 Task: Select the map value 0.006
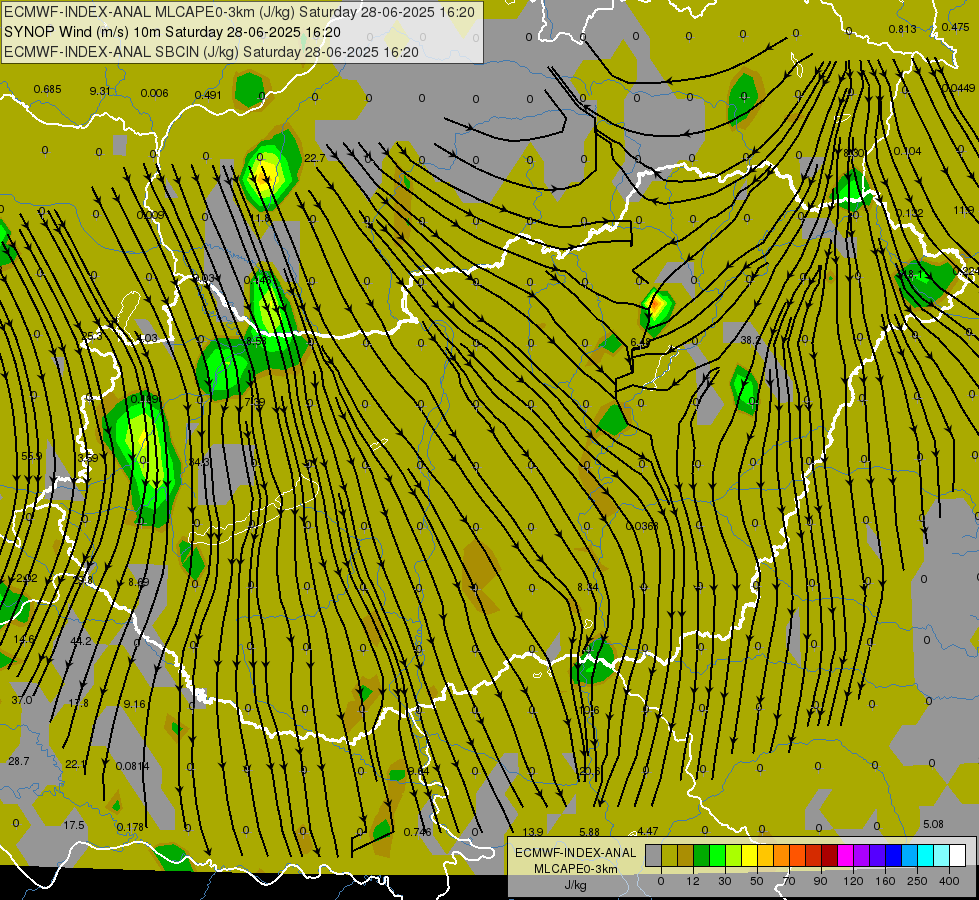coord(154,93)
